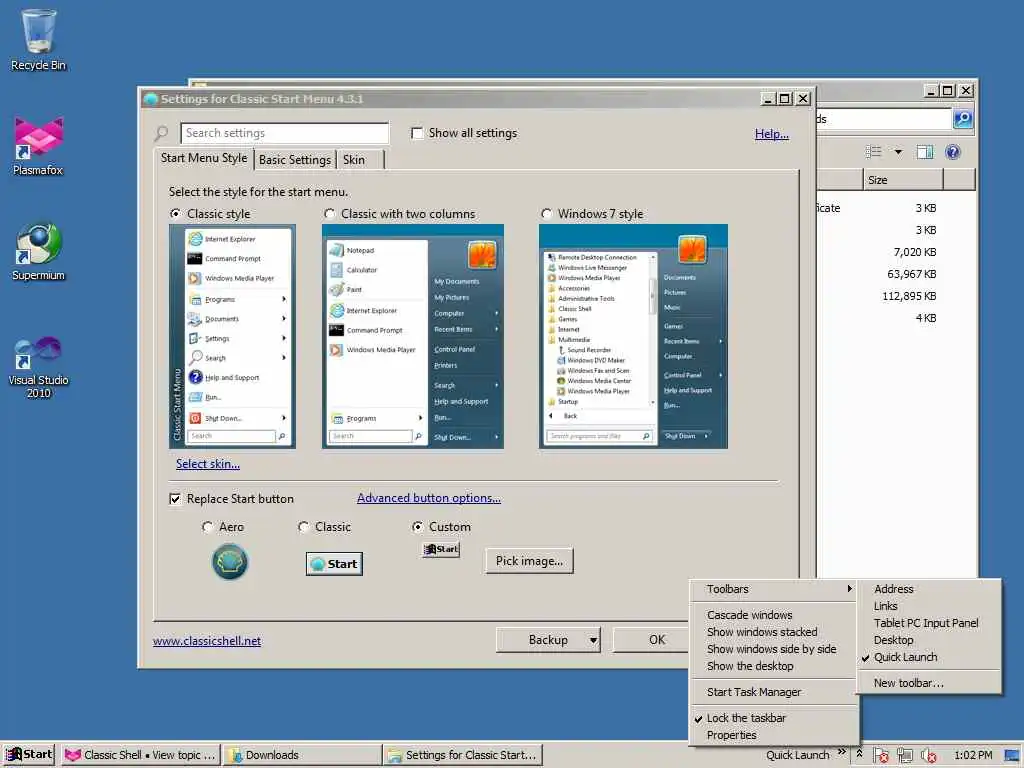This screenshot has width=1024, height=768.
Task: Open Advanced button options... link
Action: (428, 498)
